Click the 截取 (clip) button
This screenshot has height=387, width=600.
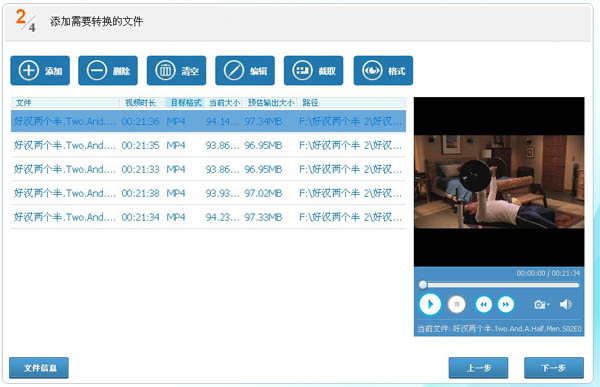click(x=313, y=70)
